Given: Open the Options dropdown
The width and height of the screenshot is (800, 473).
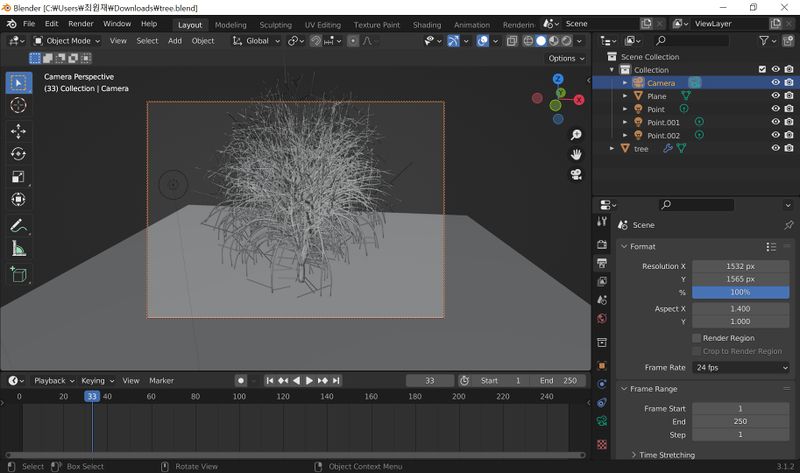Looking at the screenshot, I should pos(566,58).
